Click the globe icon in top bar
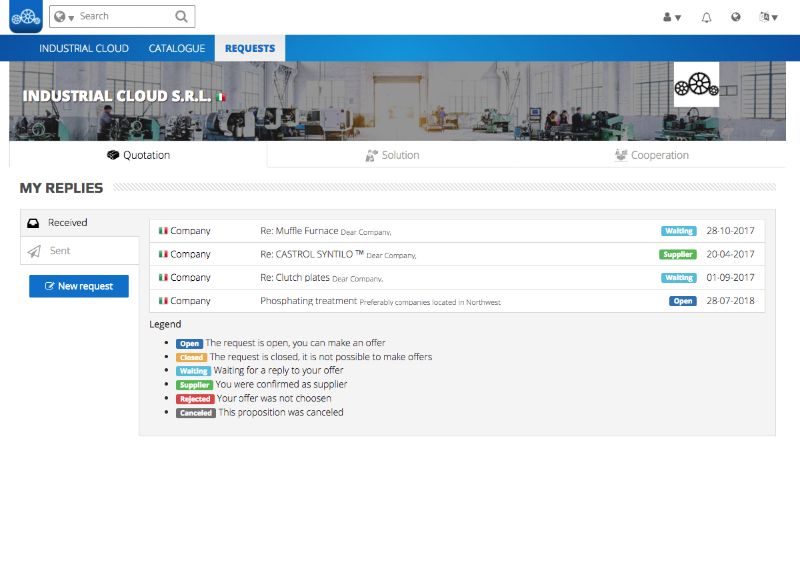The width and height of the screenshot is (800, 567). point(736,17)
